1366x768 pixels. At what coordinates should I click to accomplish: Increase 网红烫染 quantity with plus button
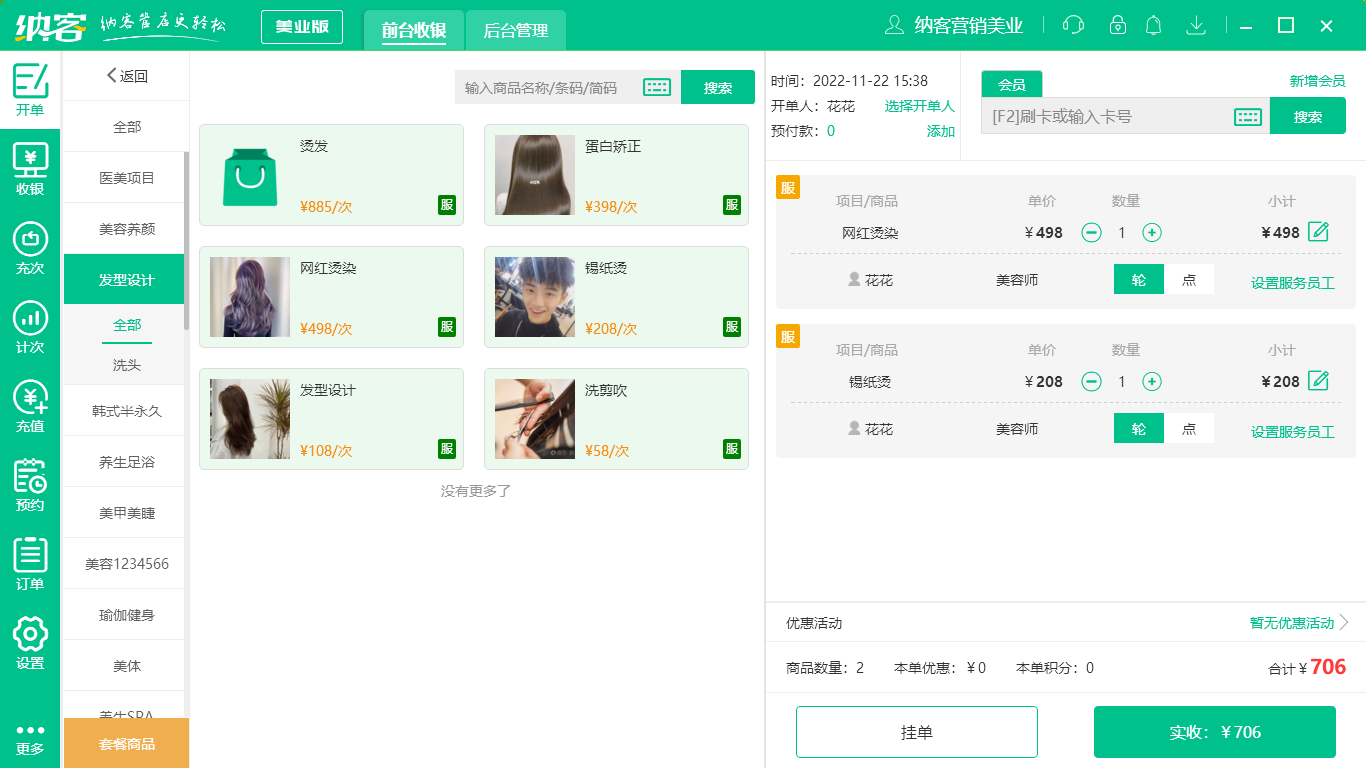coord(1153,232)
